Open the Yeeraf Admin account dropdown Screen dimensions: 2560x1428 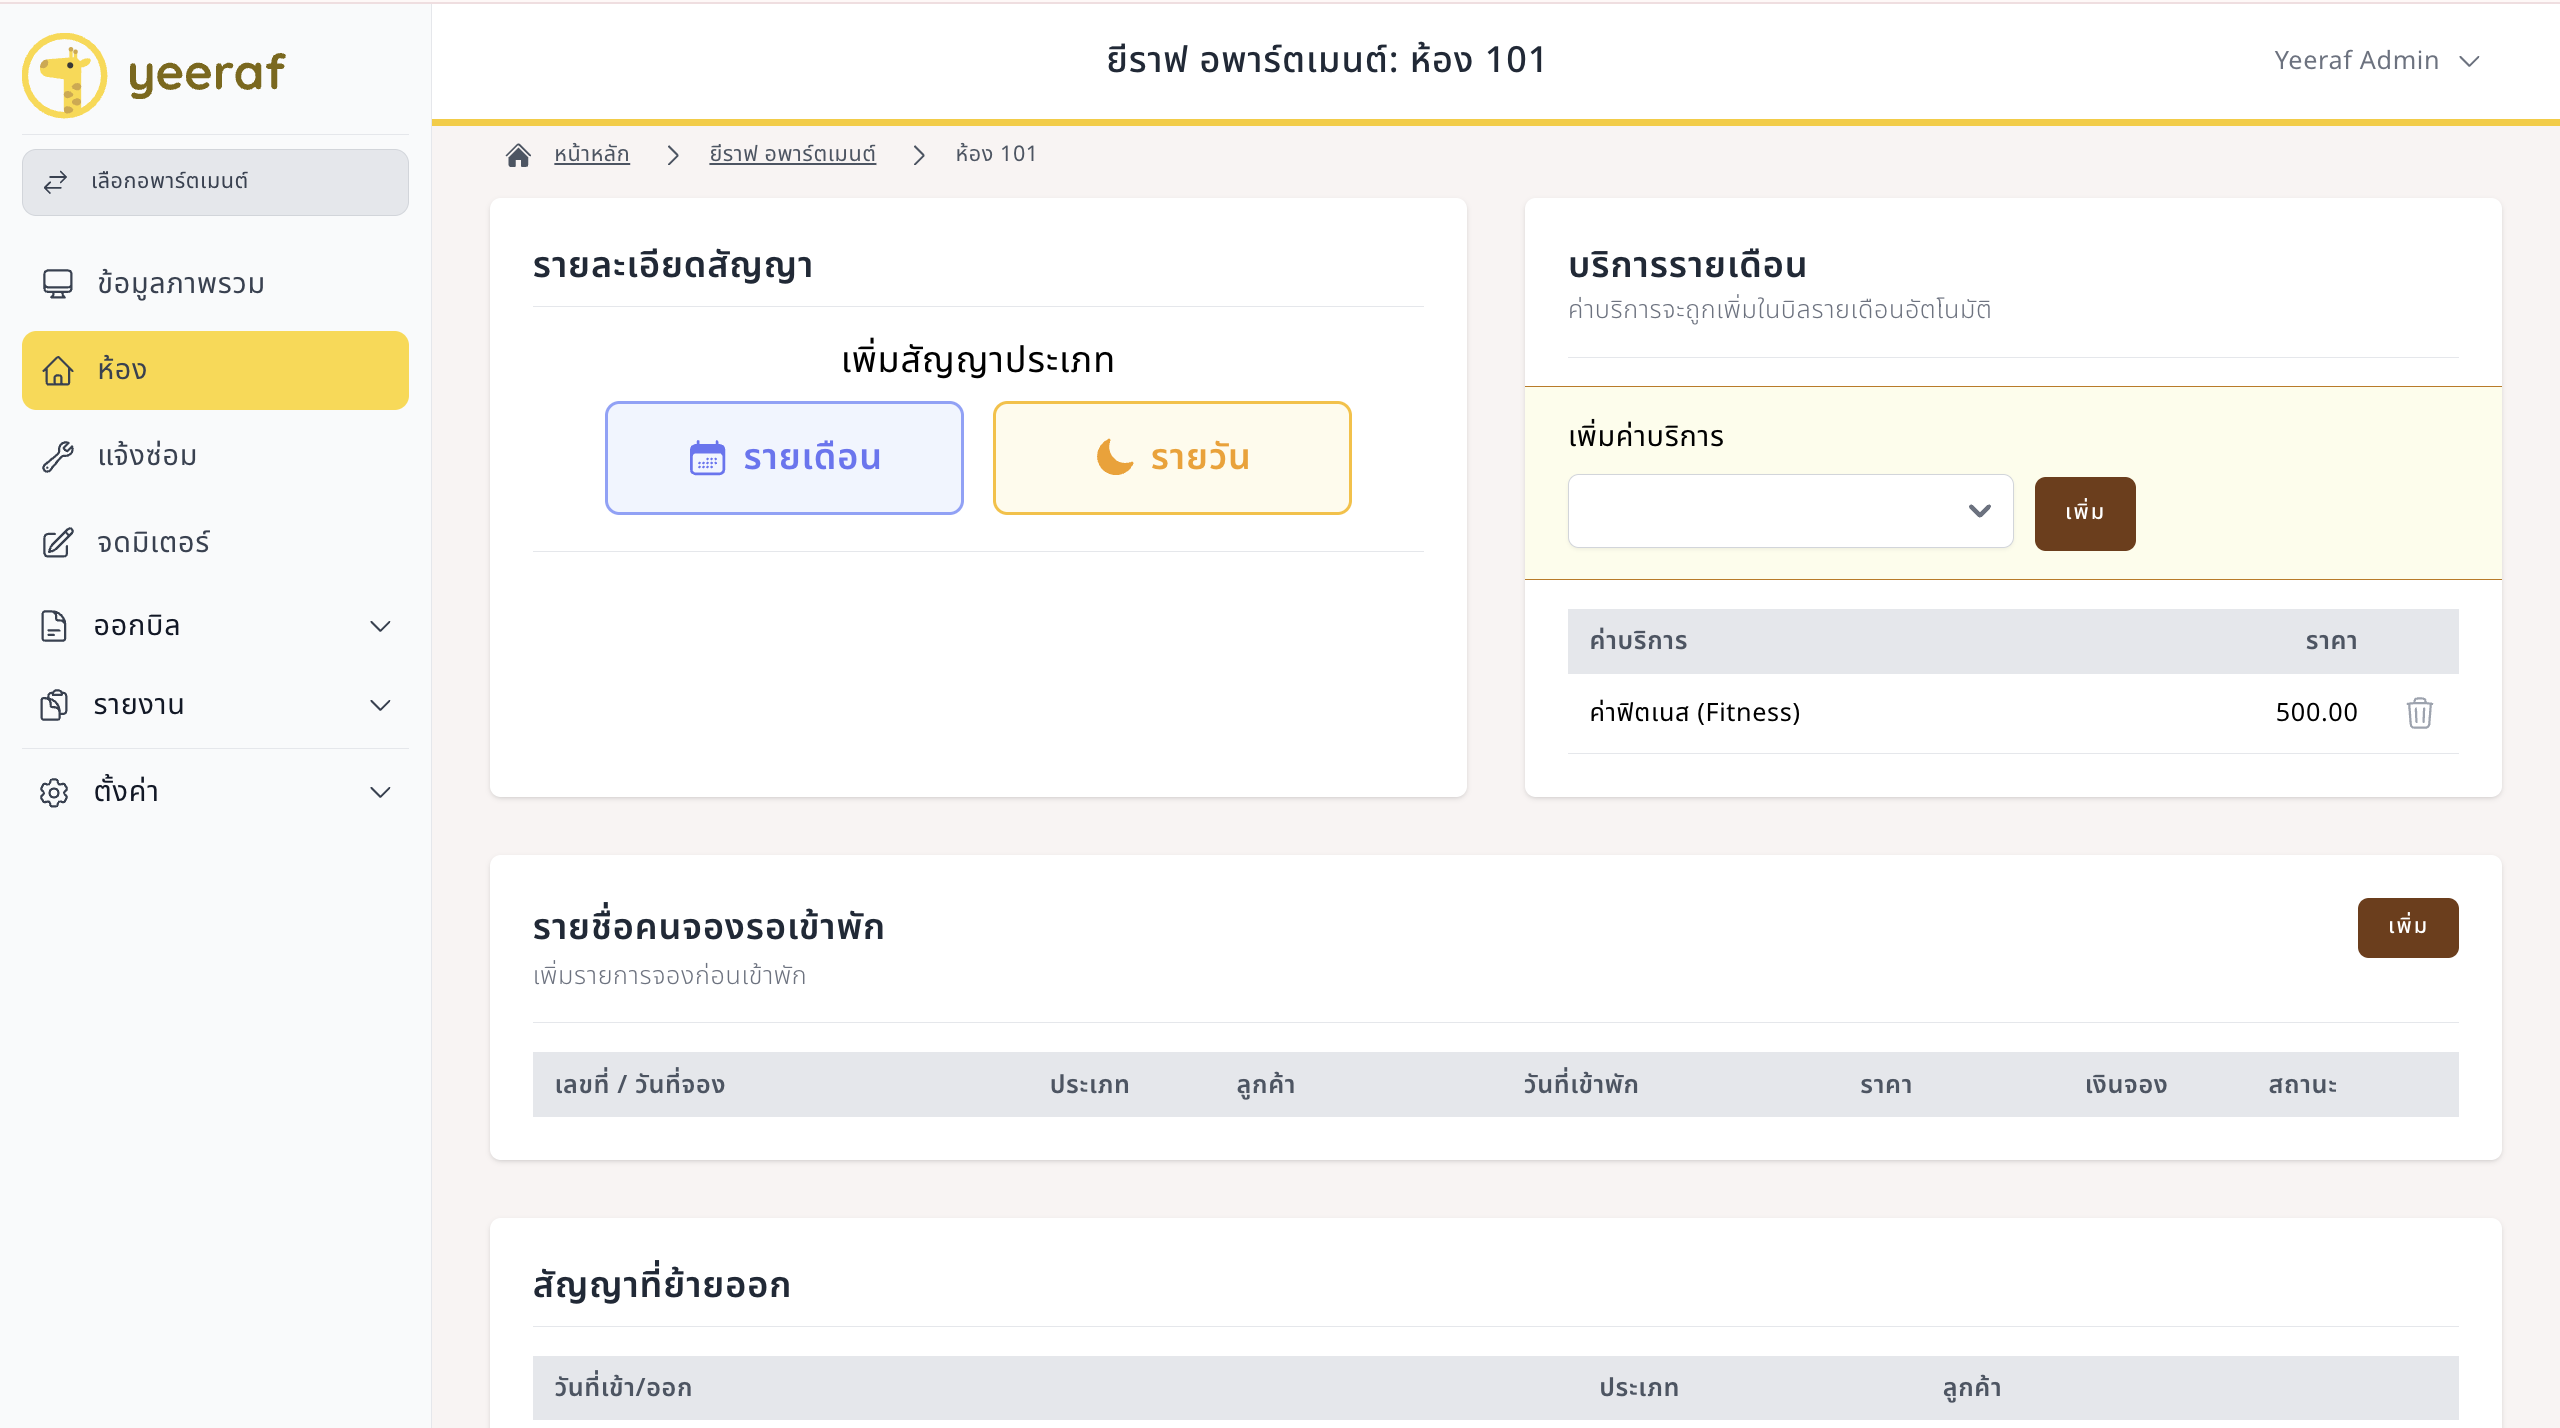[x=2376, y=61]
